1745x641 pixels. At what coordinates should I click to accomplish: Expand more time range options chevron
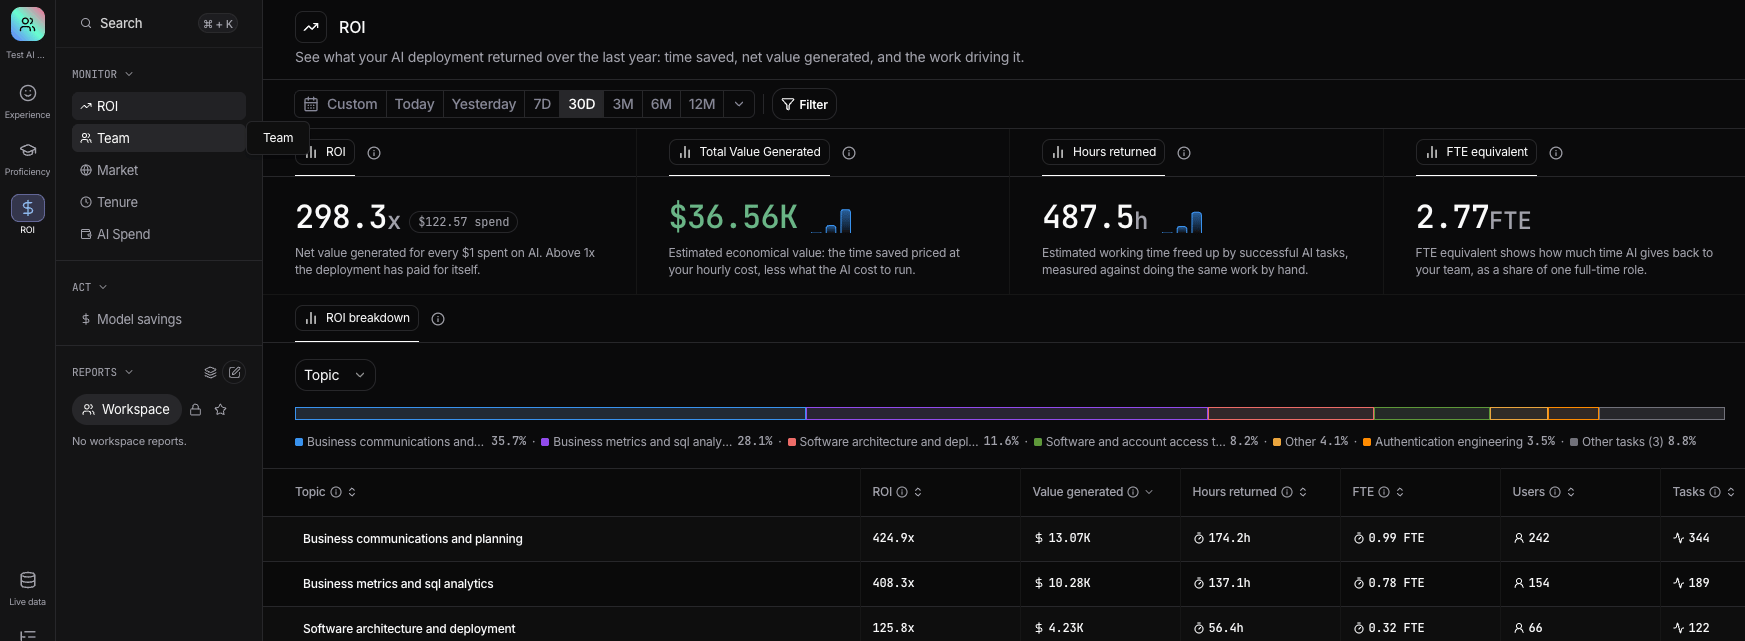739,104
